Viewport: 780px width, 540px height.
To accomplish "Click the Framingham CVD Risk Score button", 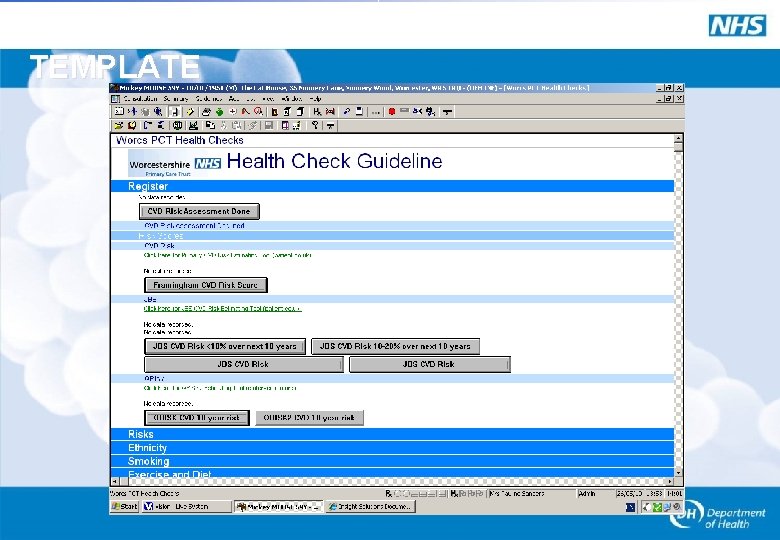I will [x=205, y=285].
